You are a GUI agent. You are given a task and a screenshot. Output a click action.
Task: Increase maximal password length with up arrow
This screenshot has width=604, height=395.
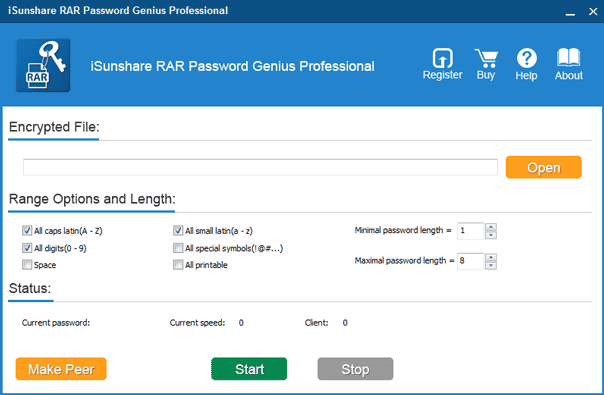coord(491,257)
